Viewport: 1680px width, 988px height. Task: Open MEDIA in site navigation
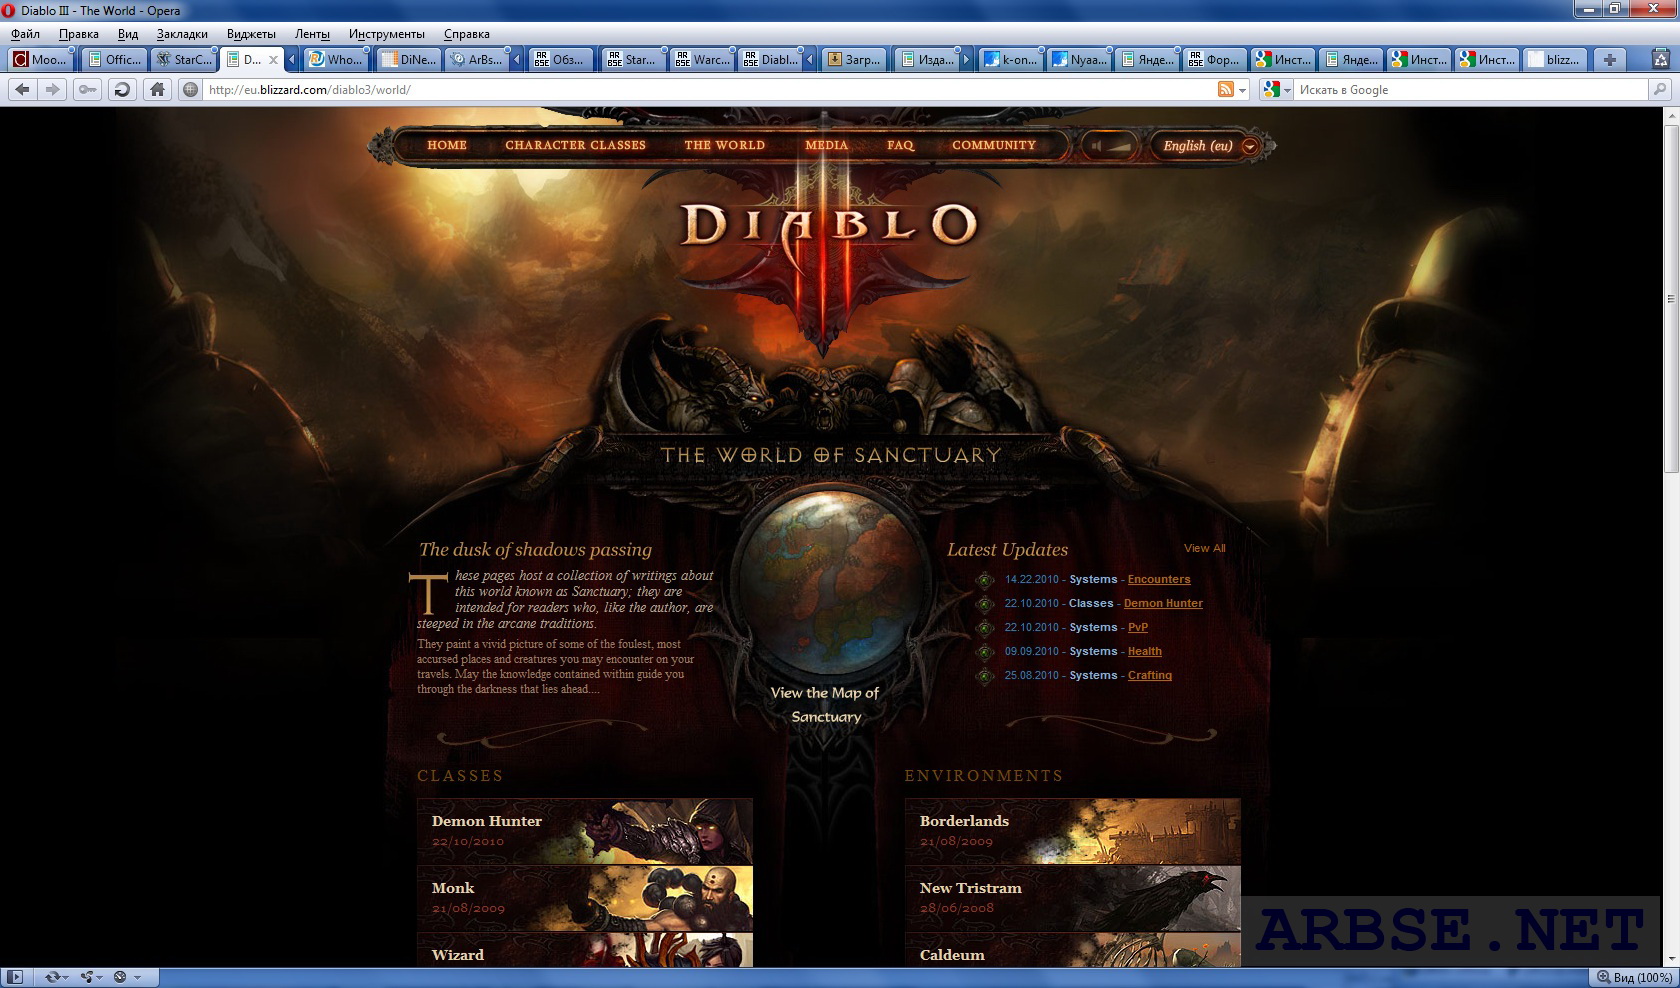[827, 145]
